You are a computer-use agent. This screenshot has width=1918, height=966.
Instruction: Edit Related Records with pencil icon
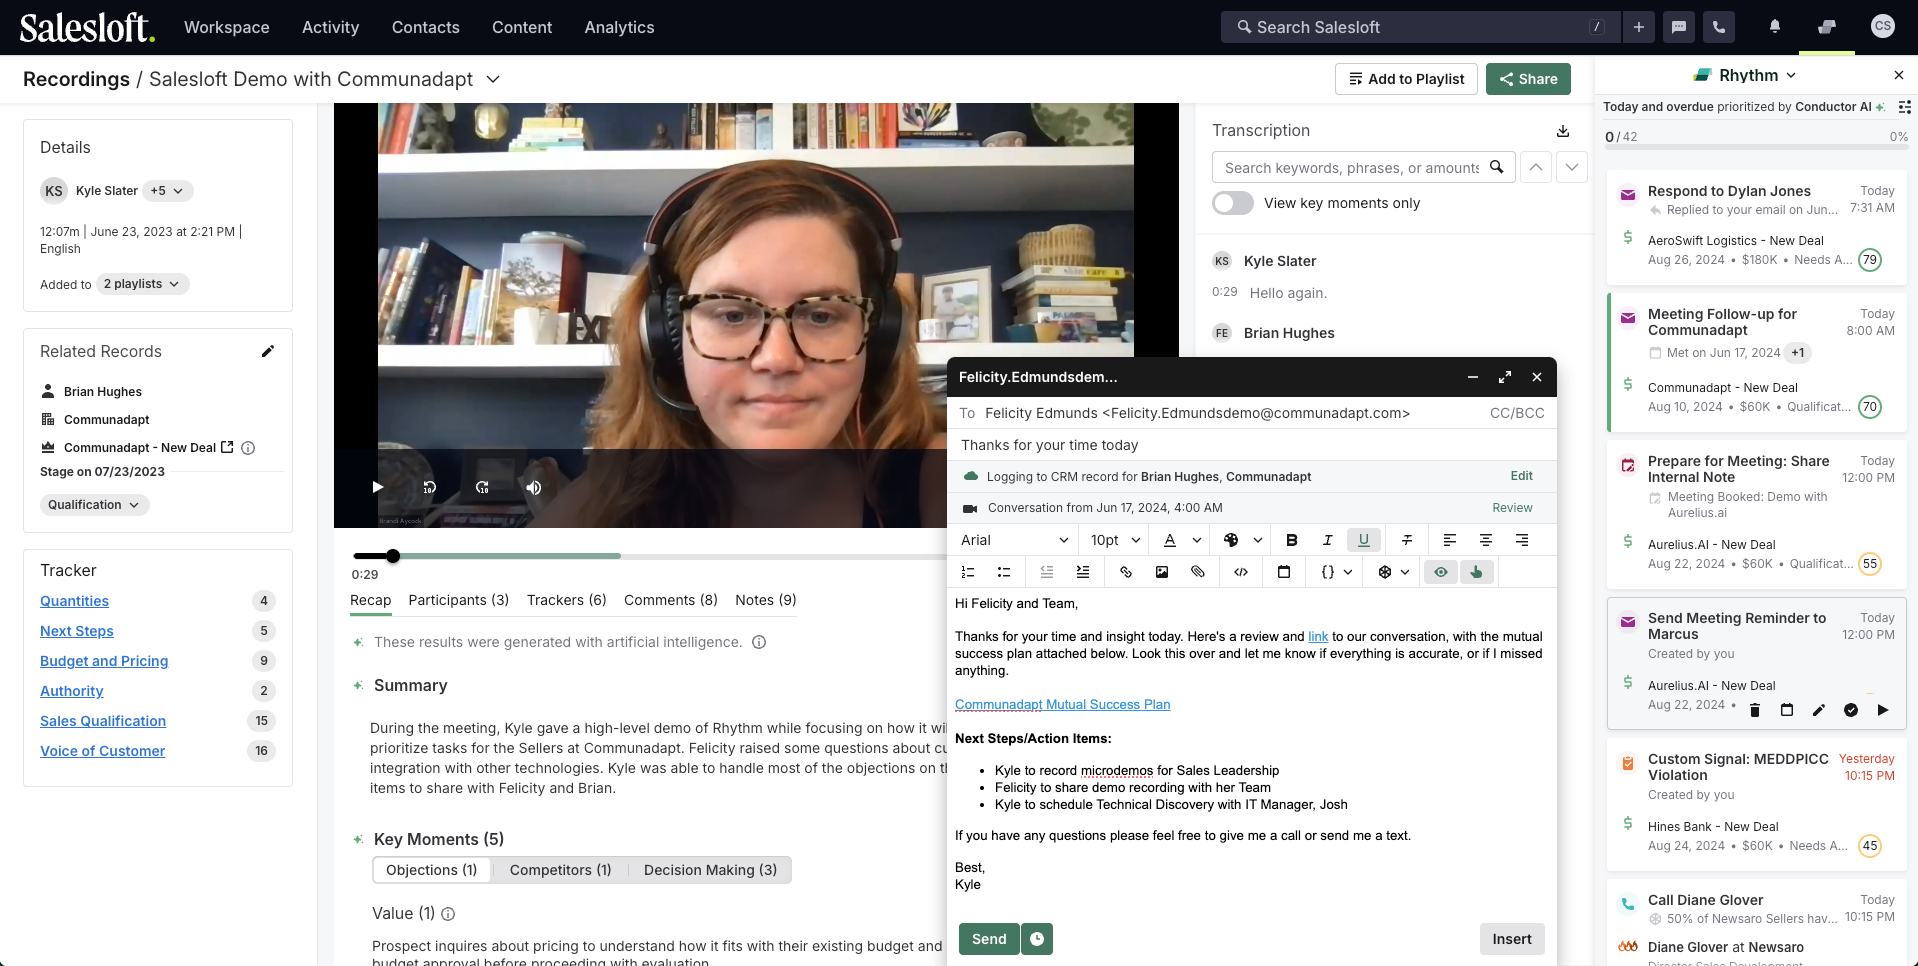pos(267,351)
